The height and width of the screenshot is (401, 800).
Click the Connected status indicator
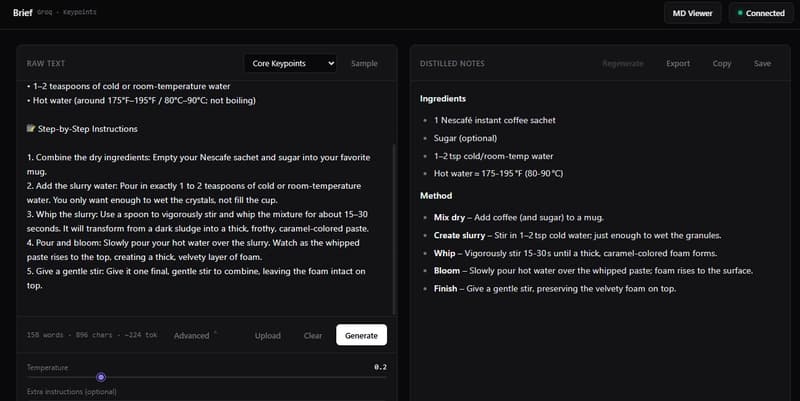[x=761, y=13]
